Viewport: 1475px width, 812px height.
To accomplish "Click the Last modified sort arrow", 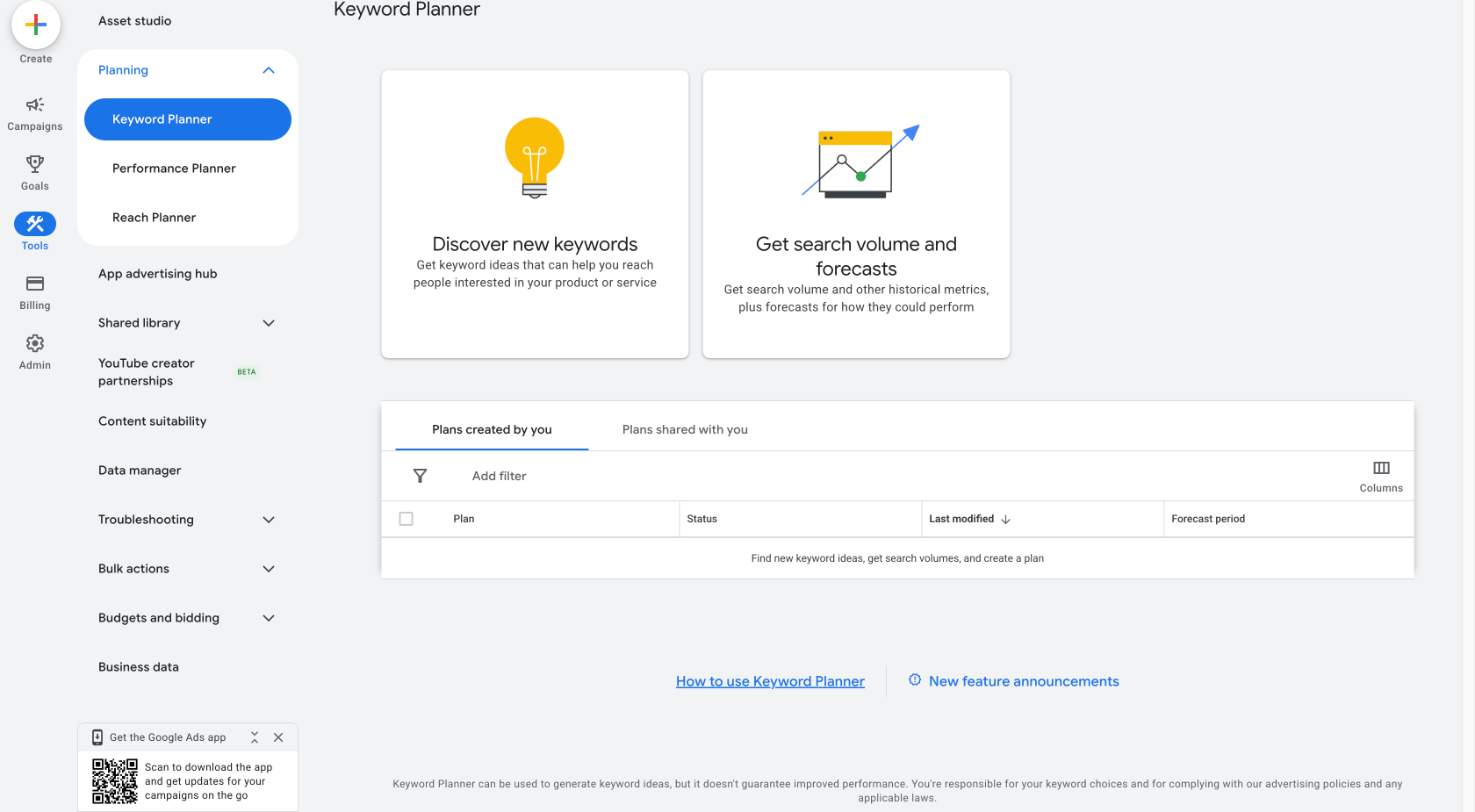I will click(x=1006, y=519).
